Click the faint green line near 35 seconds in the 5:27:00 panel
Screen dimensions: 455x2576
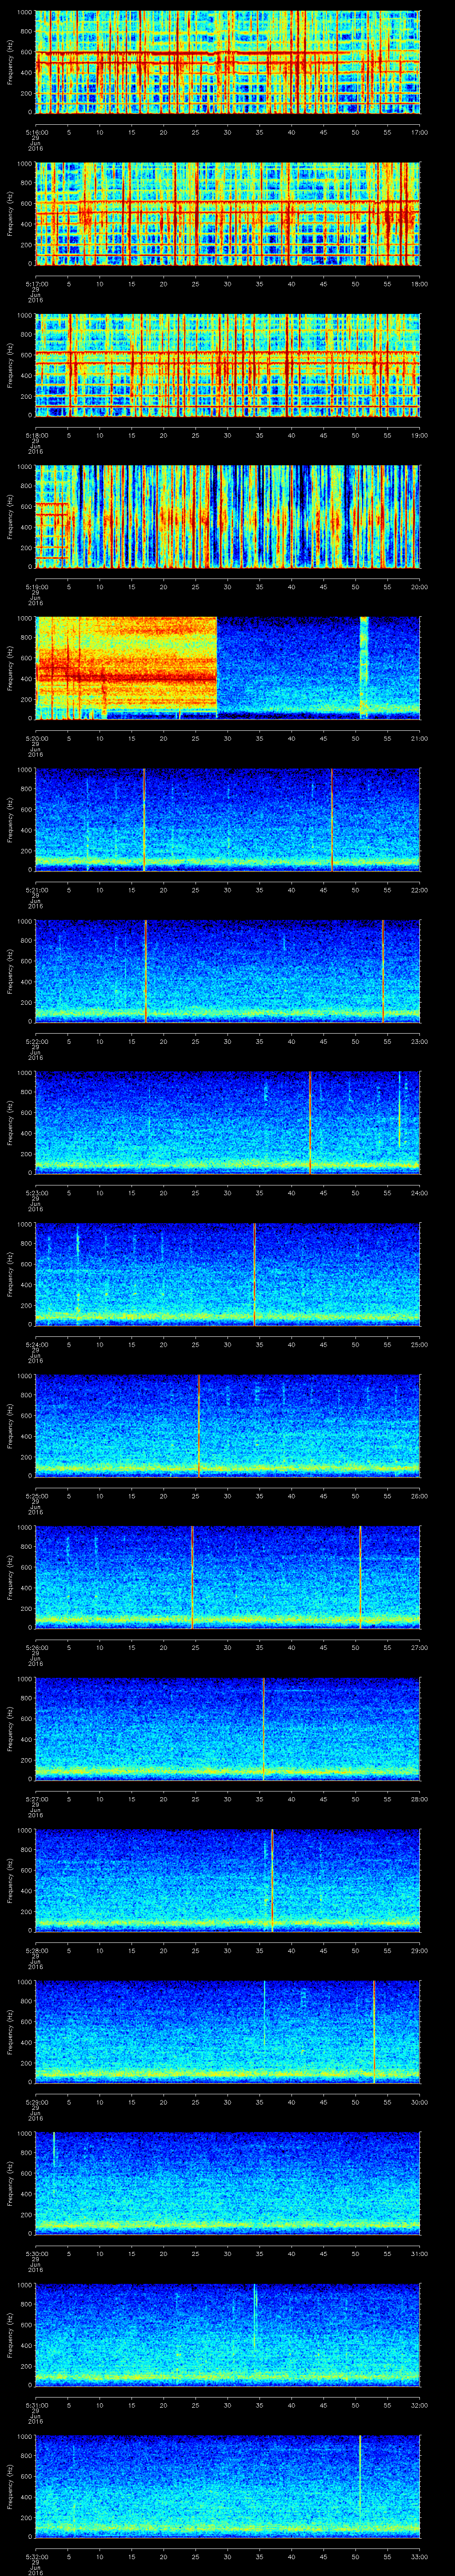(x=263, y=1729)
